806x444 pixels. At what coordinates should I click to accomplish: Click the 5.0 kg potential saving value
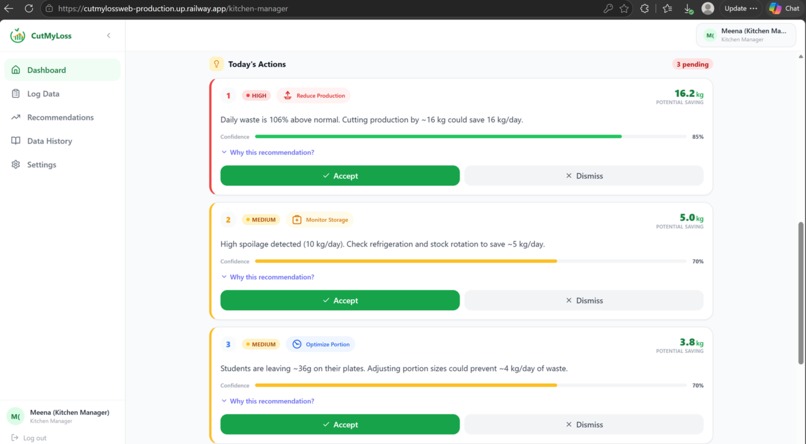(691, 218)
